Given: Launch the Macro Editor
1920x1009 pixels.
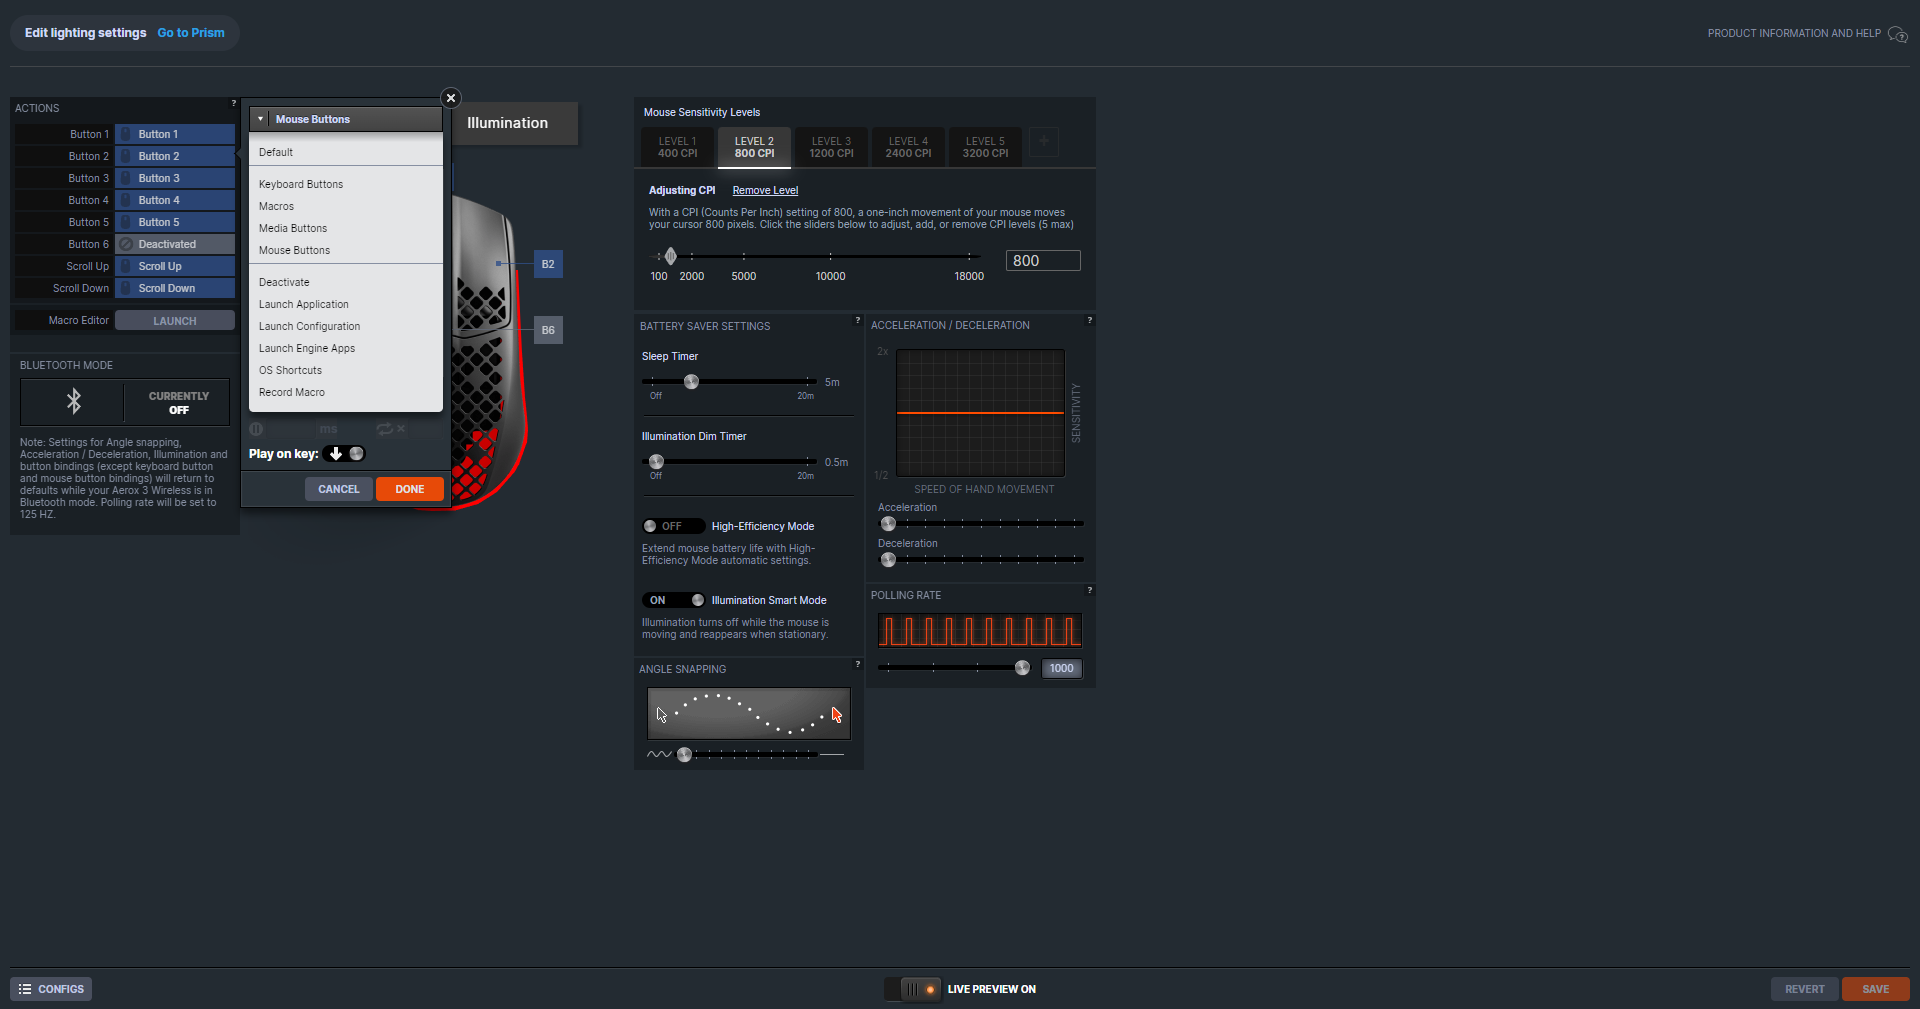Looking at the screenshot, I should pos(175,321).
